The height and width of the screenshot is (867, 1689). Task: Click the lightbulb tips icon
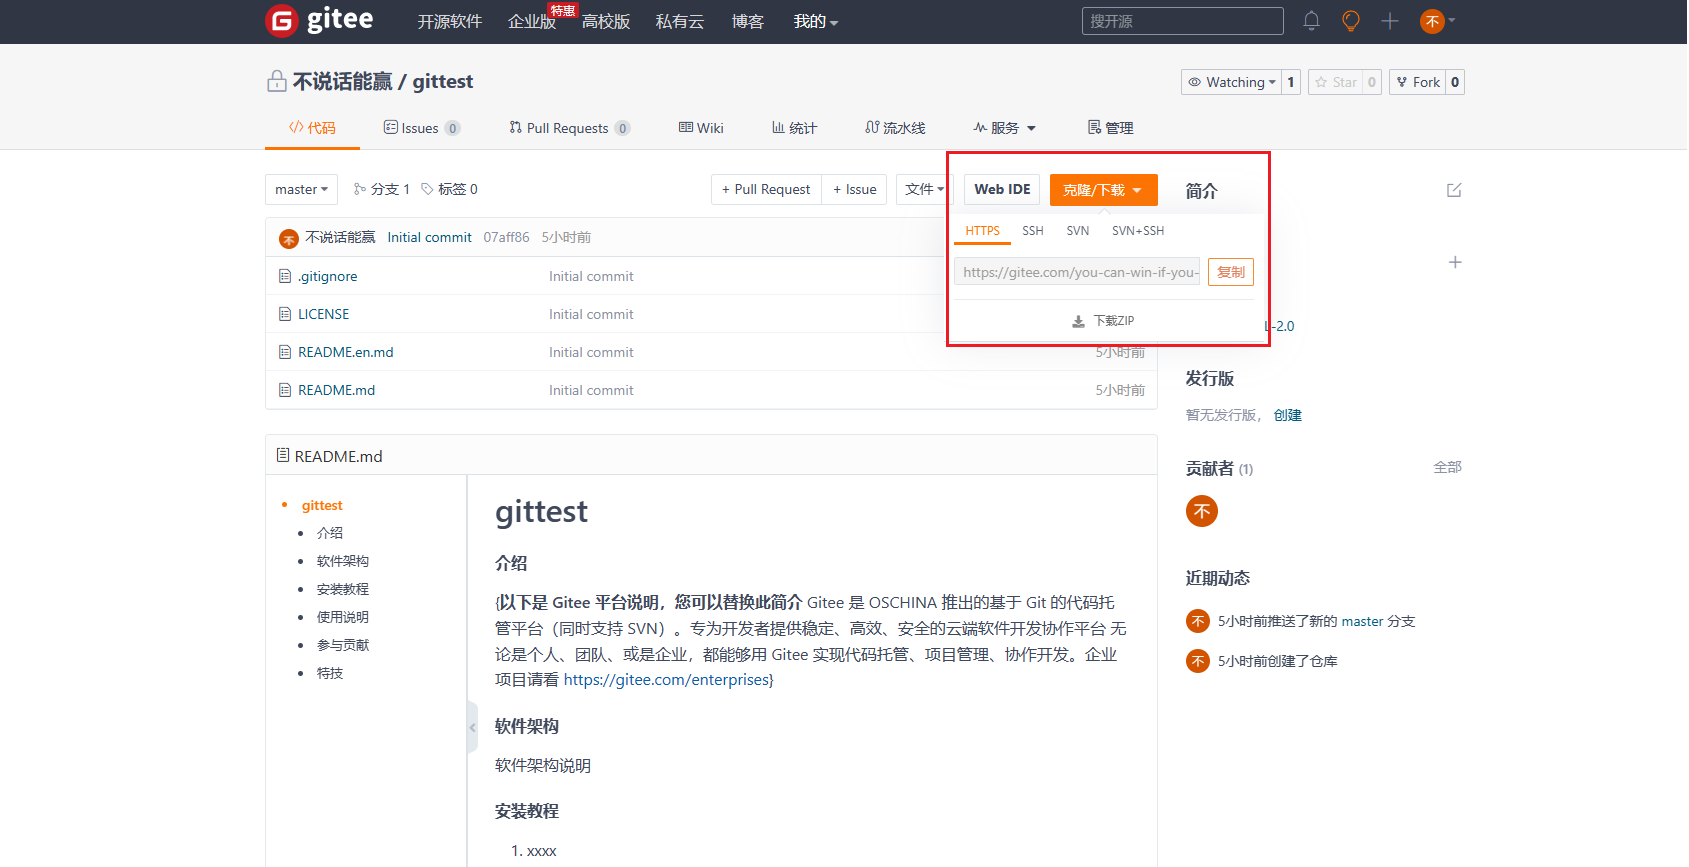pyautogui.click(x=1350, y=21)
